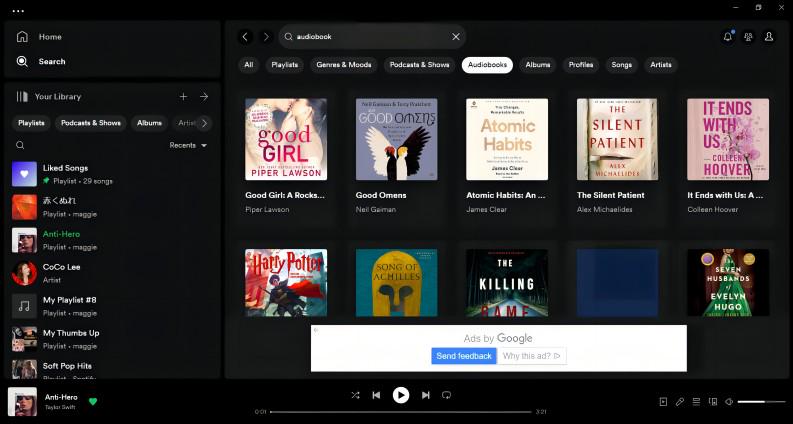Switch to the Songs filter tab
Viewport: 793px width, 424px height.
click(622, 65)
